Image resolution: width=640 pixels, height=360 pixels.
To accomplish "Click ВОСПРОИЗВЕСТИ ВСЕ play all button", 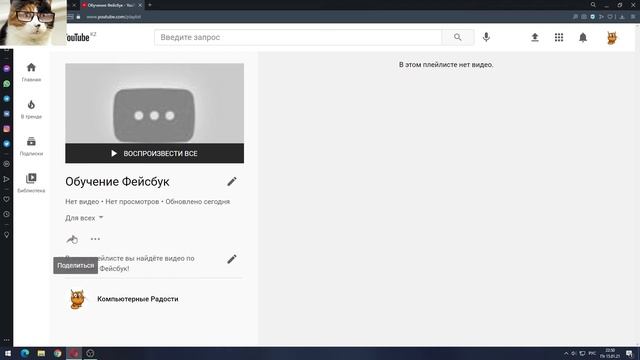I will click(155, 153).
